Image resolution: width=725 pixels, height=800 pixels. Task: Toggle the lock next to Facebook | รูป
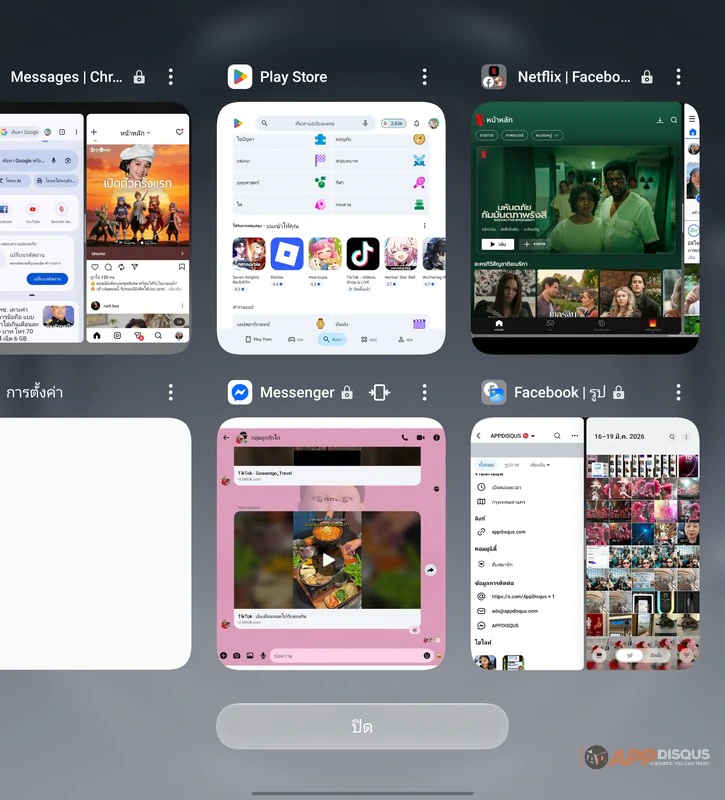pos(618,393)
